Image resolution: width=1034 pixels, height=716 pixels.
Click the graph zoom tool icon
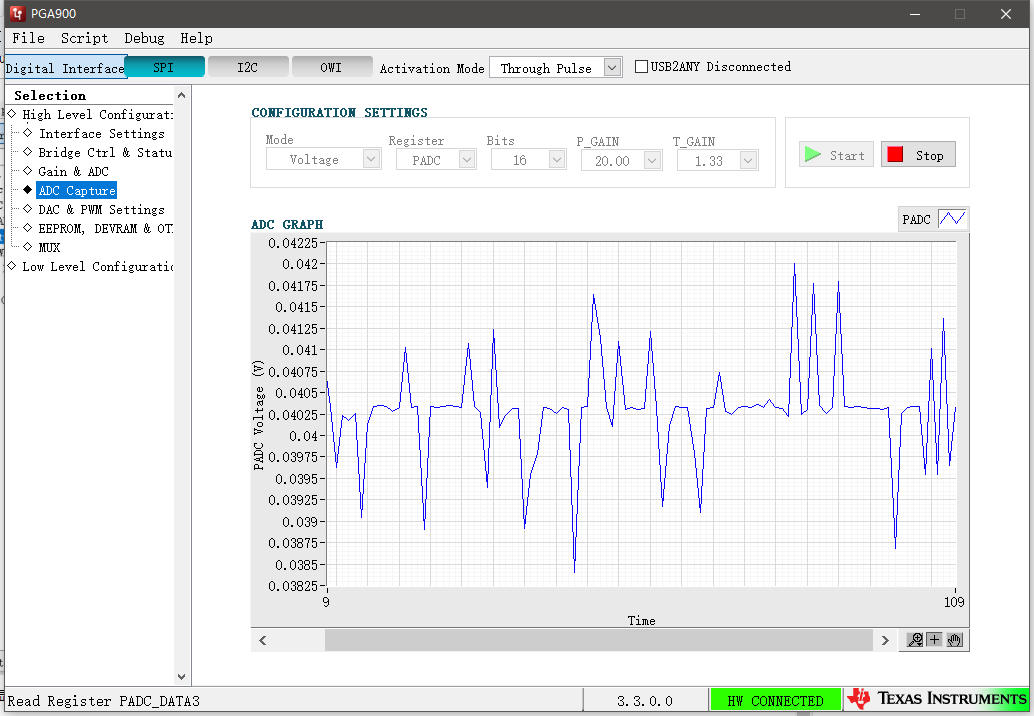915,640
